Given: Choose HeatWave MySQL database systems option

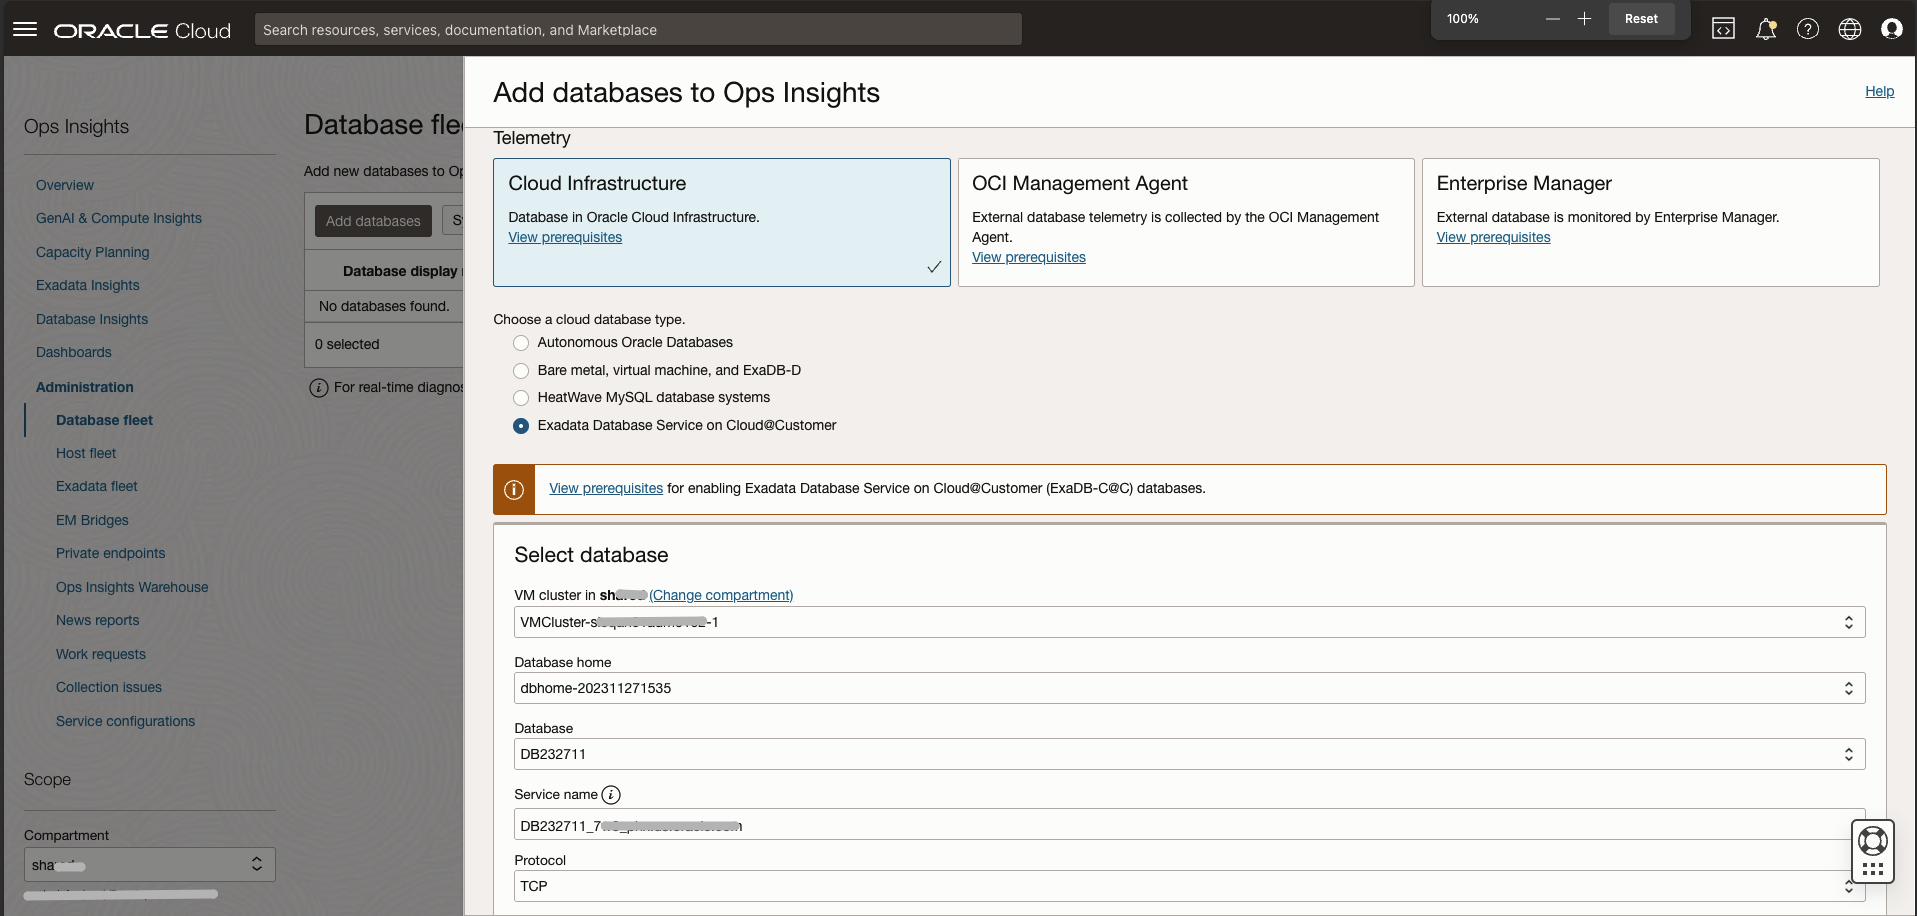Looking at the screenshot, I should (x=521, y=398).
